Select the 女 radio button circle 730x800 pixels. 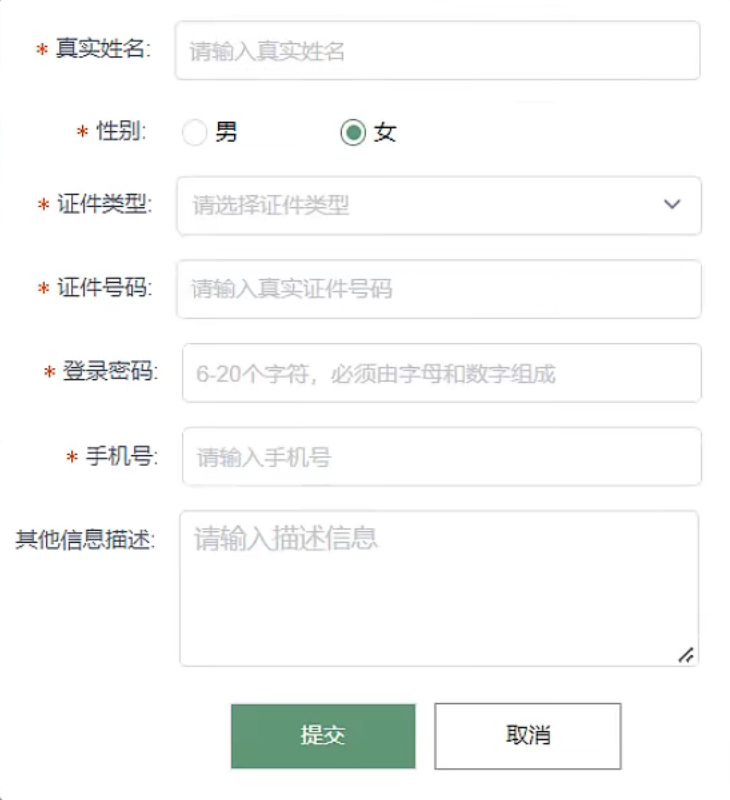pos(352,132)
